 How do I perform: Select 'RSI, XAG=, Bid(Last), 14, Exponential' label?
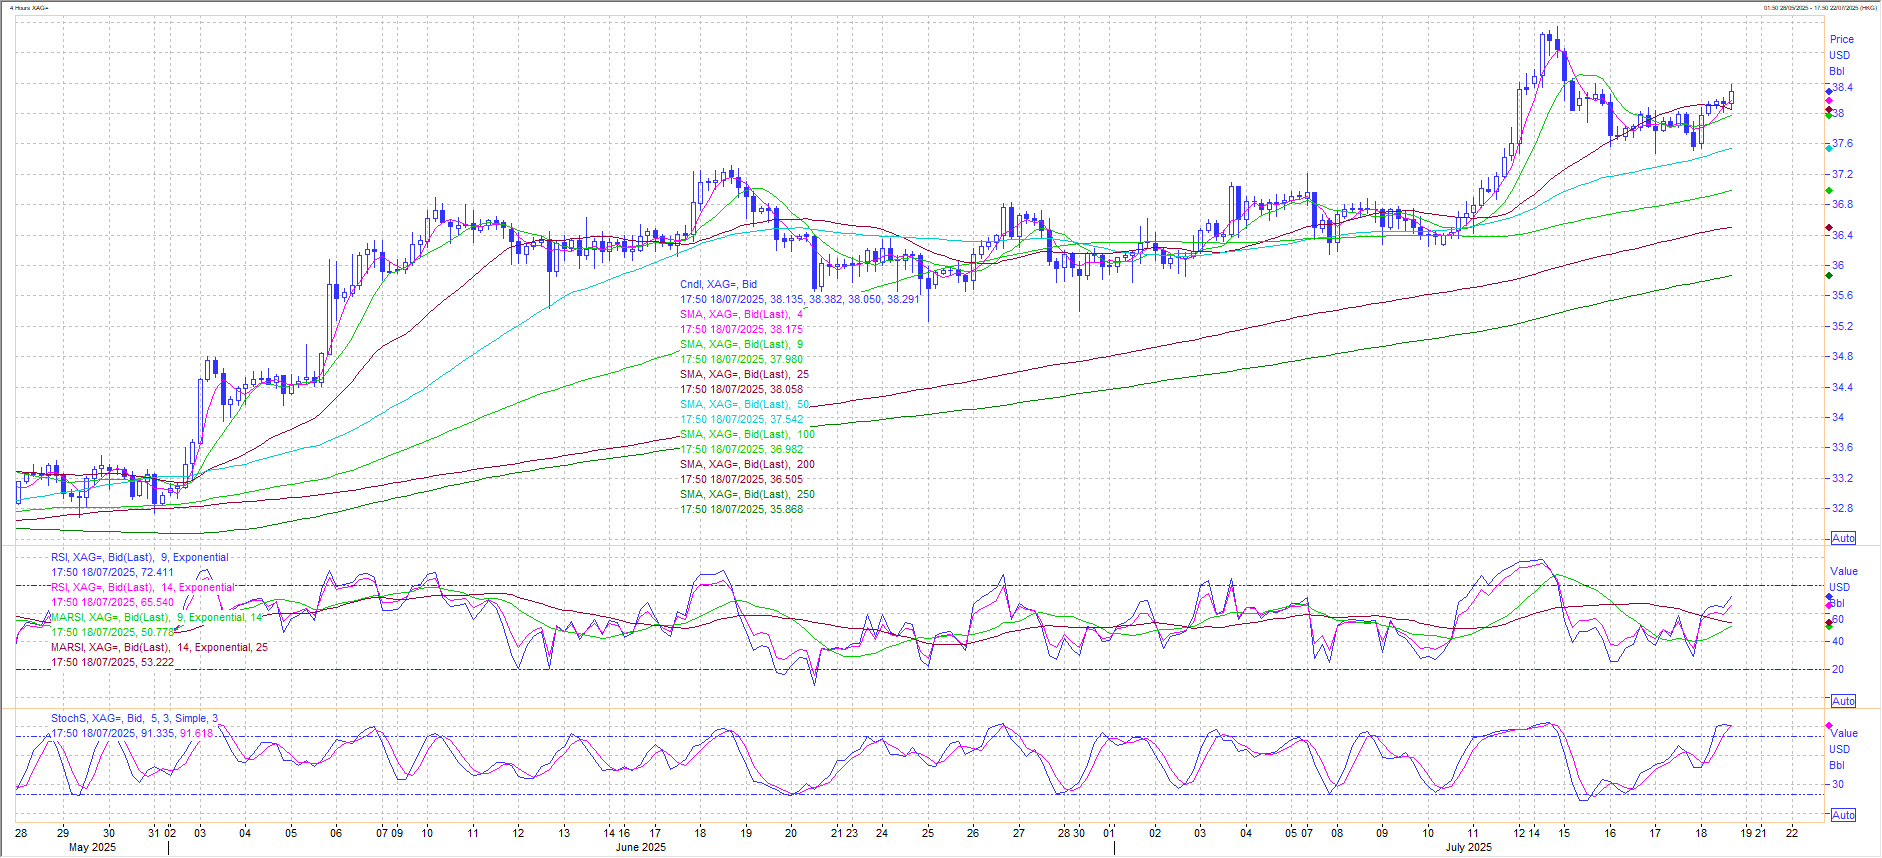(x=143, y=587)
